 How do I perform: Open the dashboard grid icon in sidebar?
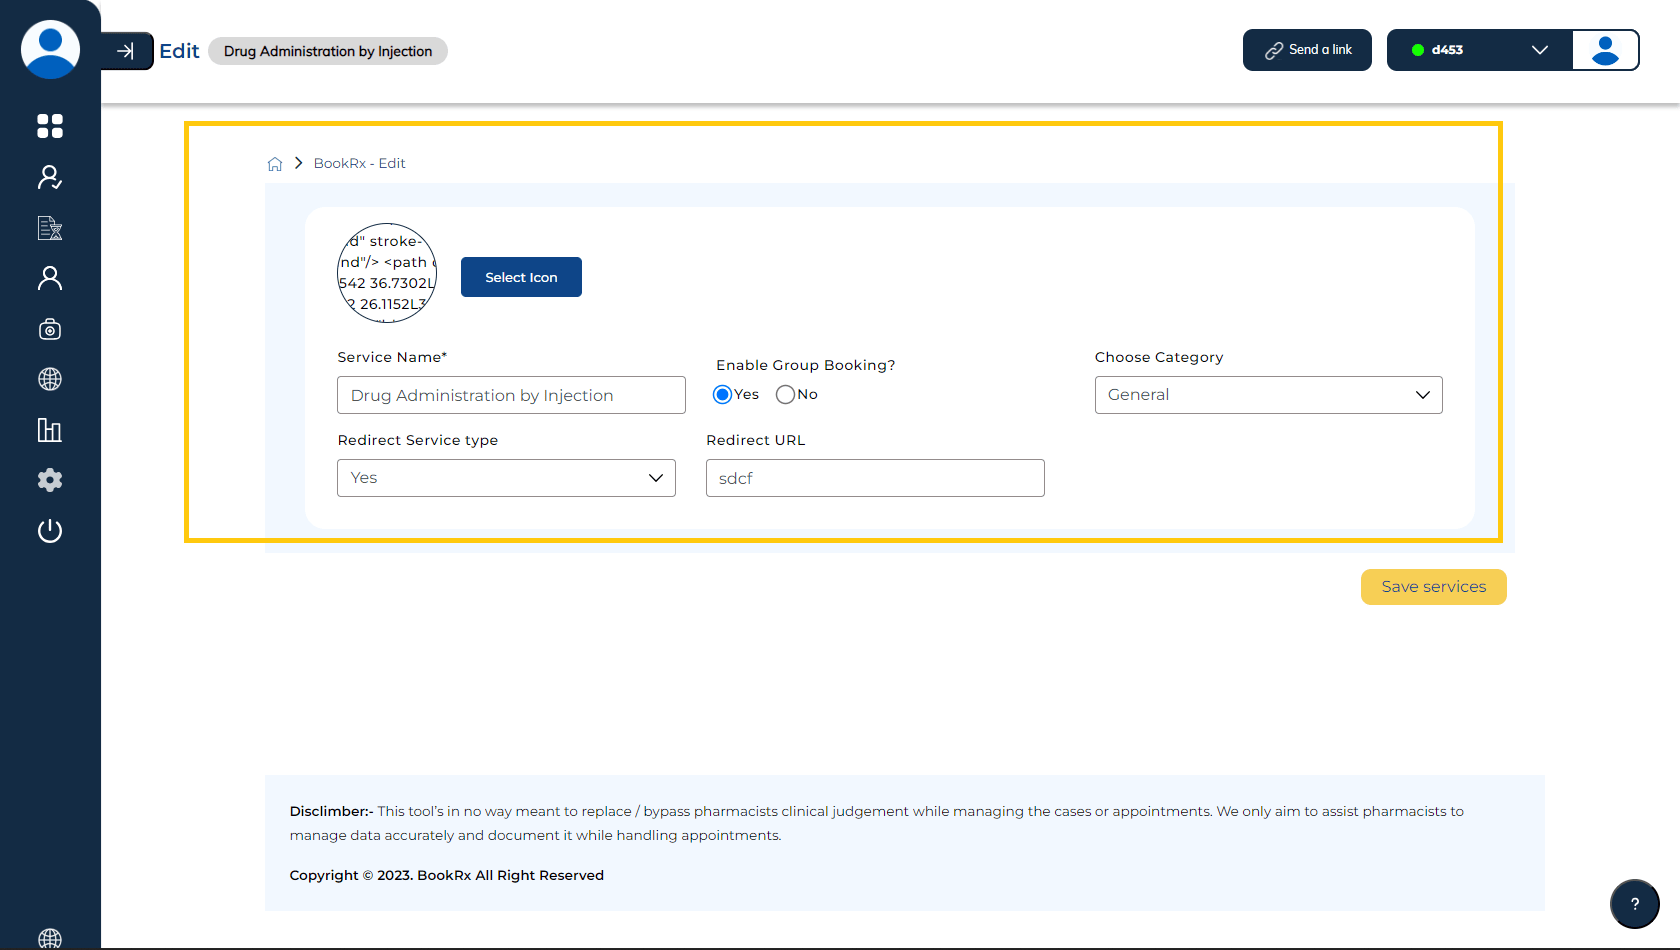point(50,126)
